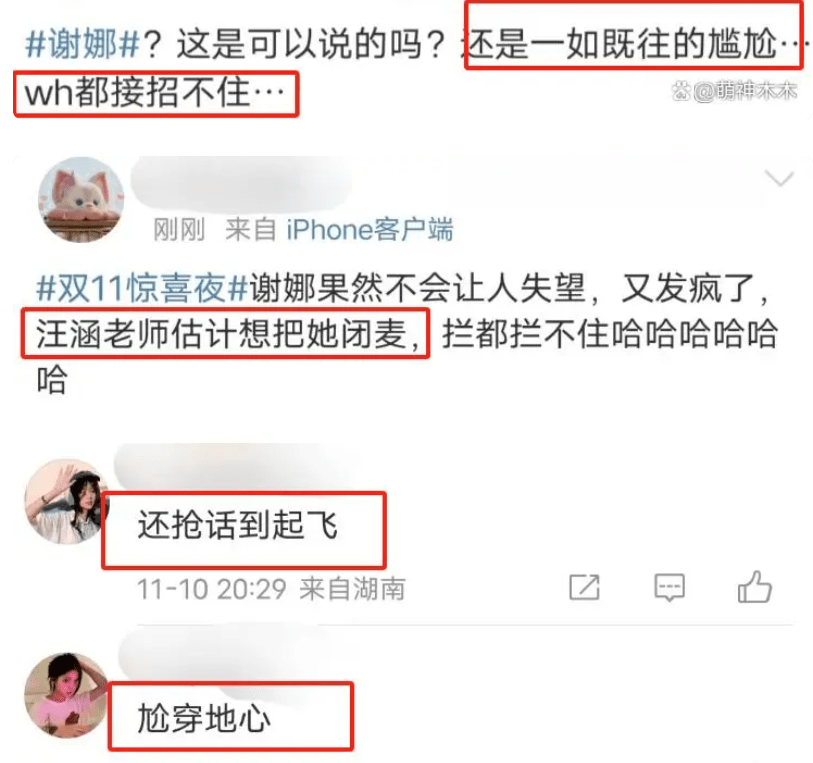The width and height of the screenshot is (813, 763).
Task: Open the post text about 汪涵老师
Action: coord(407,333)
